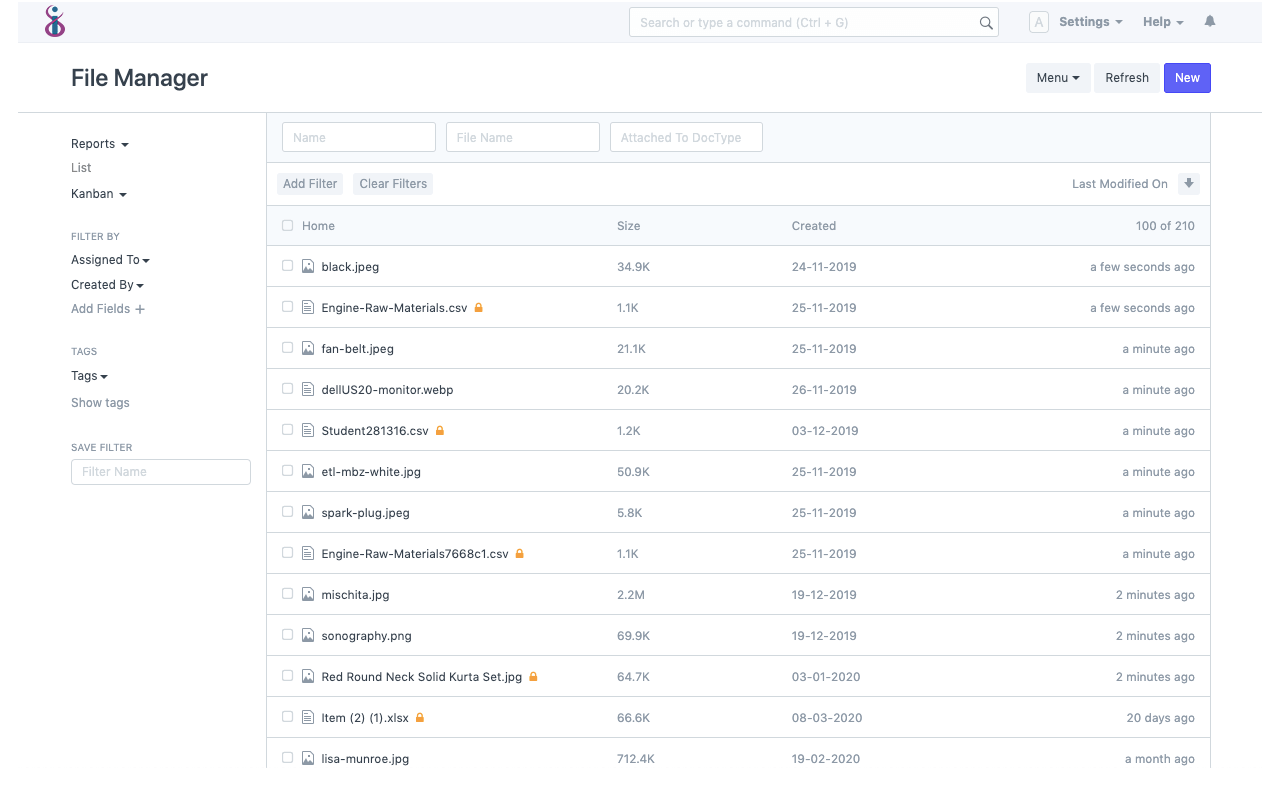Click the search magnifier icon

pyautogui.click(x=986, y=22)
